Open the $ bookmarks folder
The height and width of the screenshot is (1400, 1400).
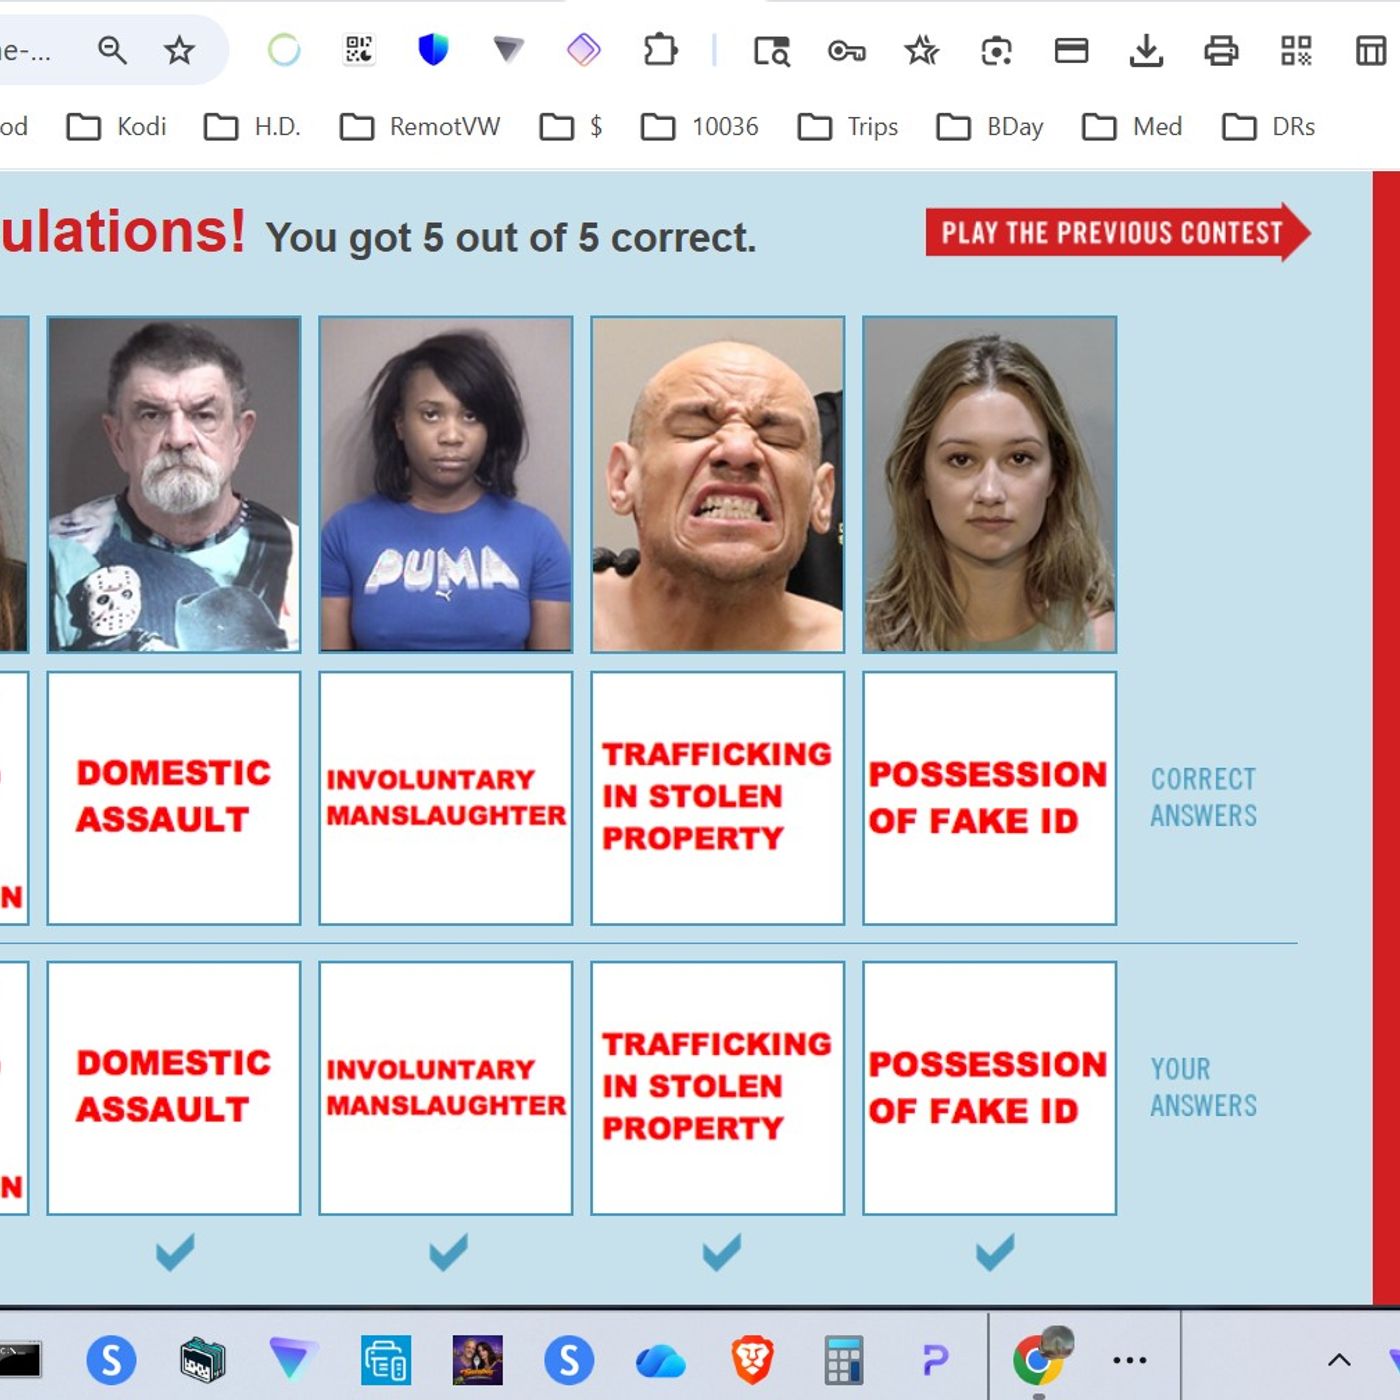click(x=571, y=127)
